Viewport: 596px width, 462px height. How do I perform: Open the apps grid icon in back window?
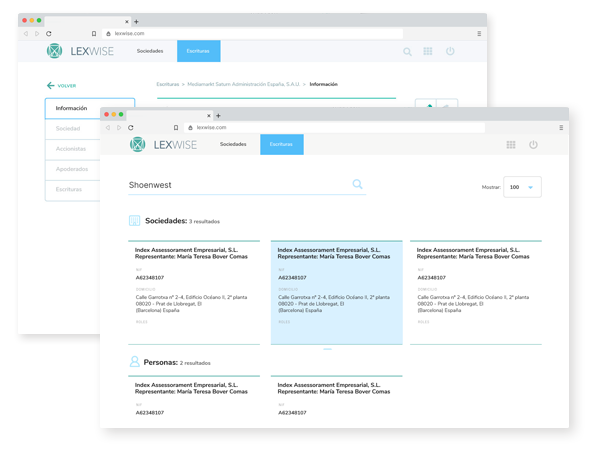click(428, 51)
